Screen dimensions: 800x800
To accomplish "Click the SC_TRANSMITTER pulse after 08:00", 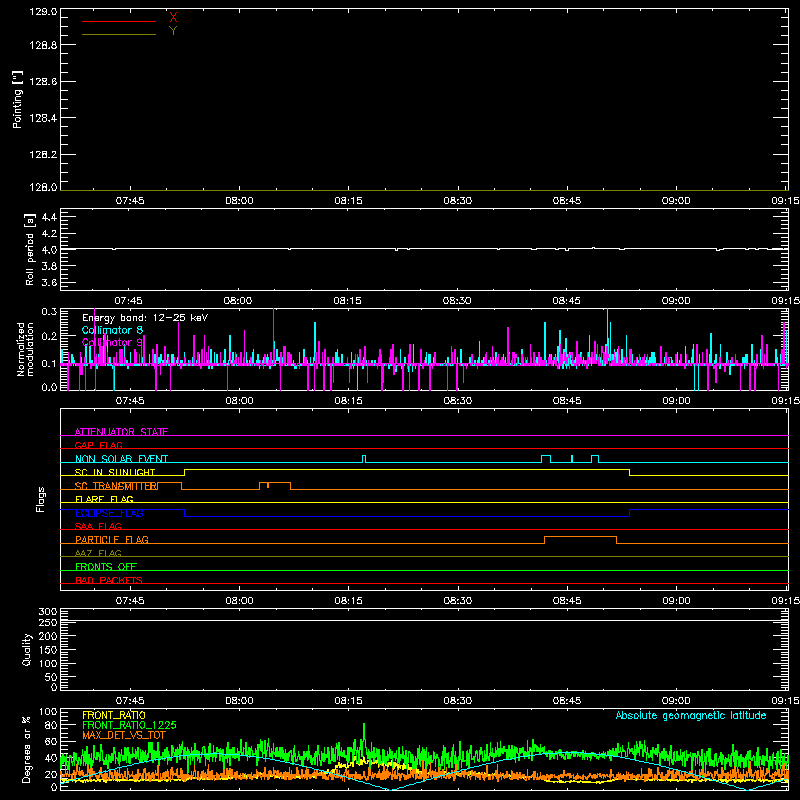I will [x=275, y=485].
